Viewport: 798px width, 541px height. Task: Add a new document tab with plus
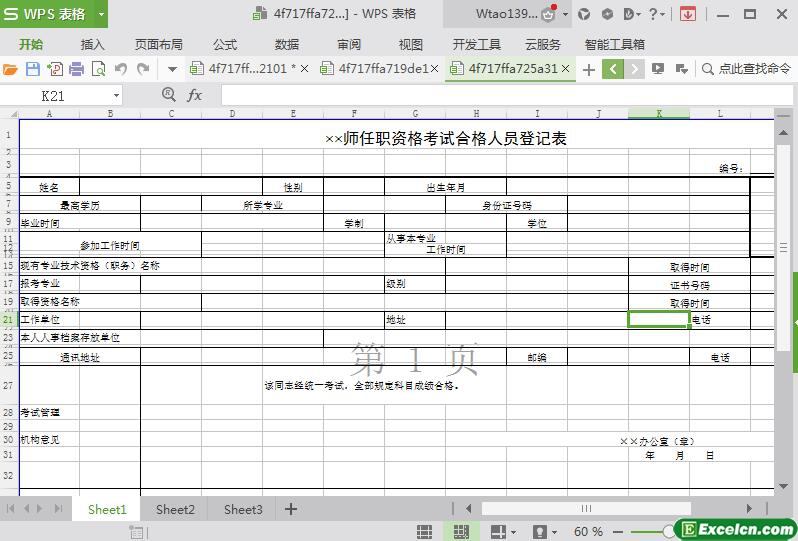pos(589,70)
